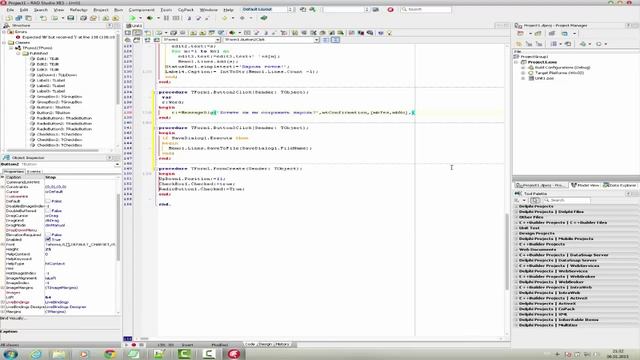
Task: Collapse the Errors node in Structure
Action: tap(4, 32)
